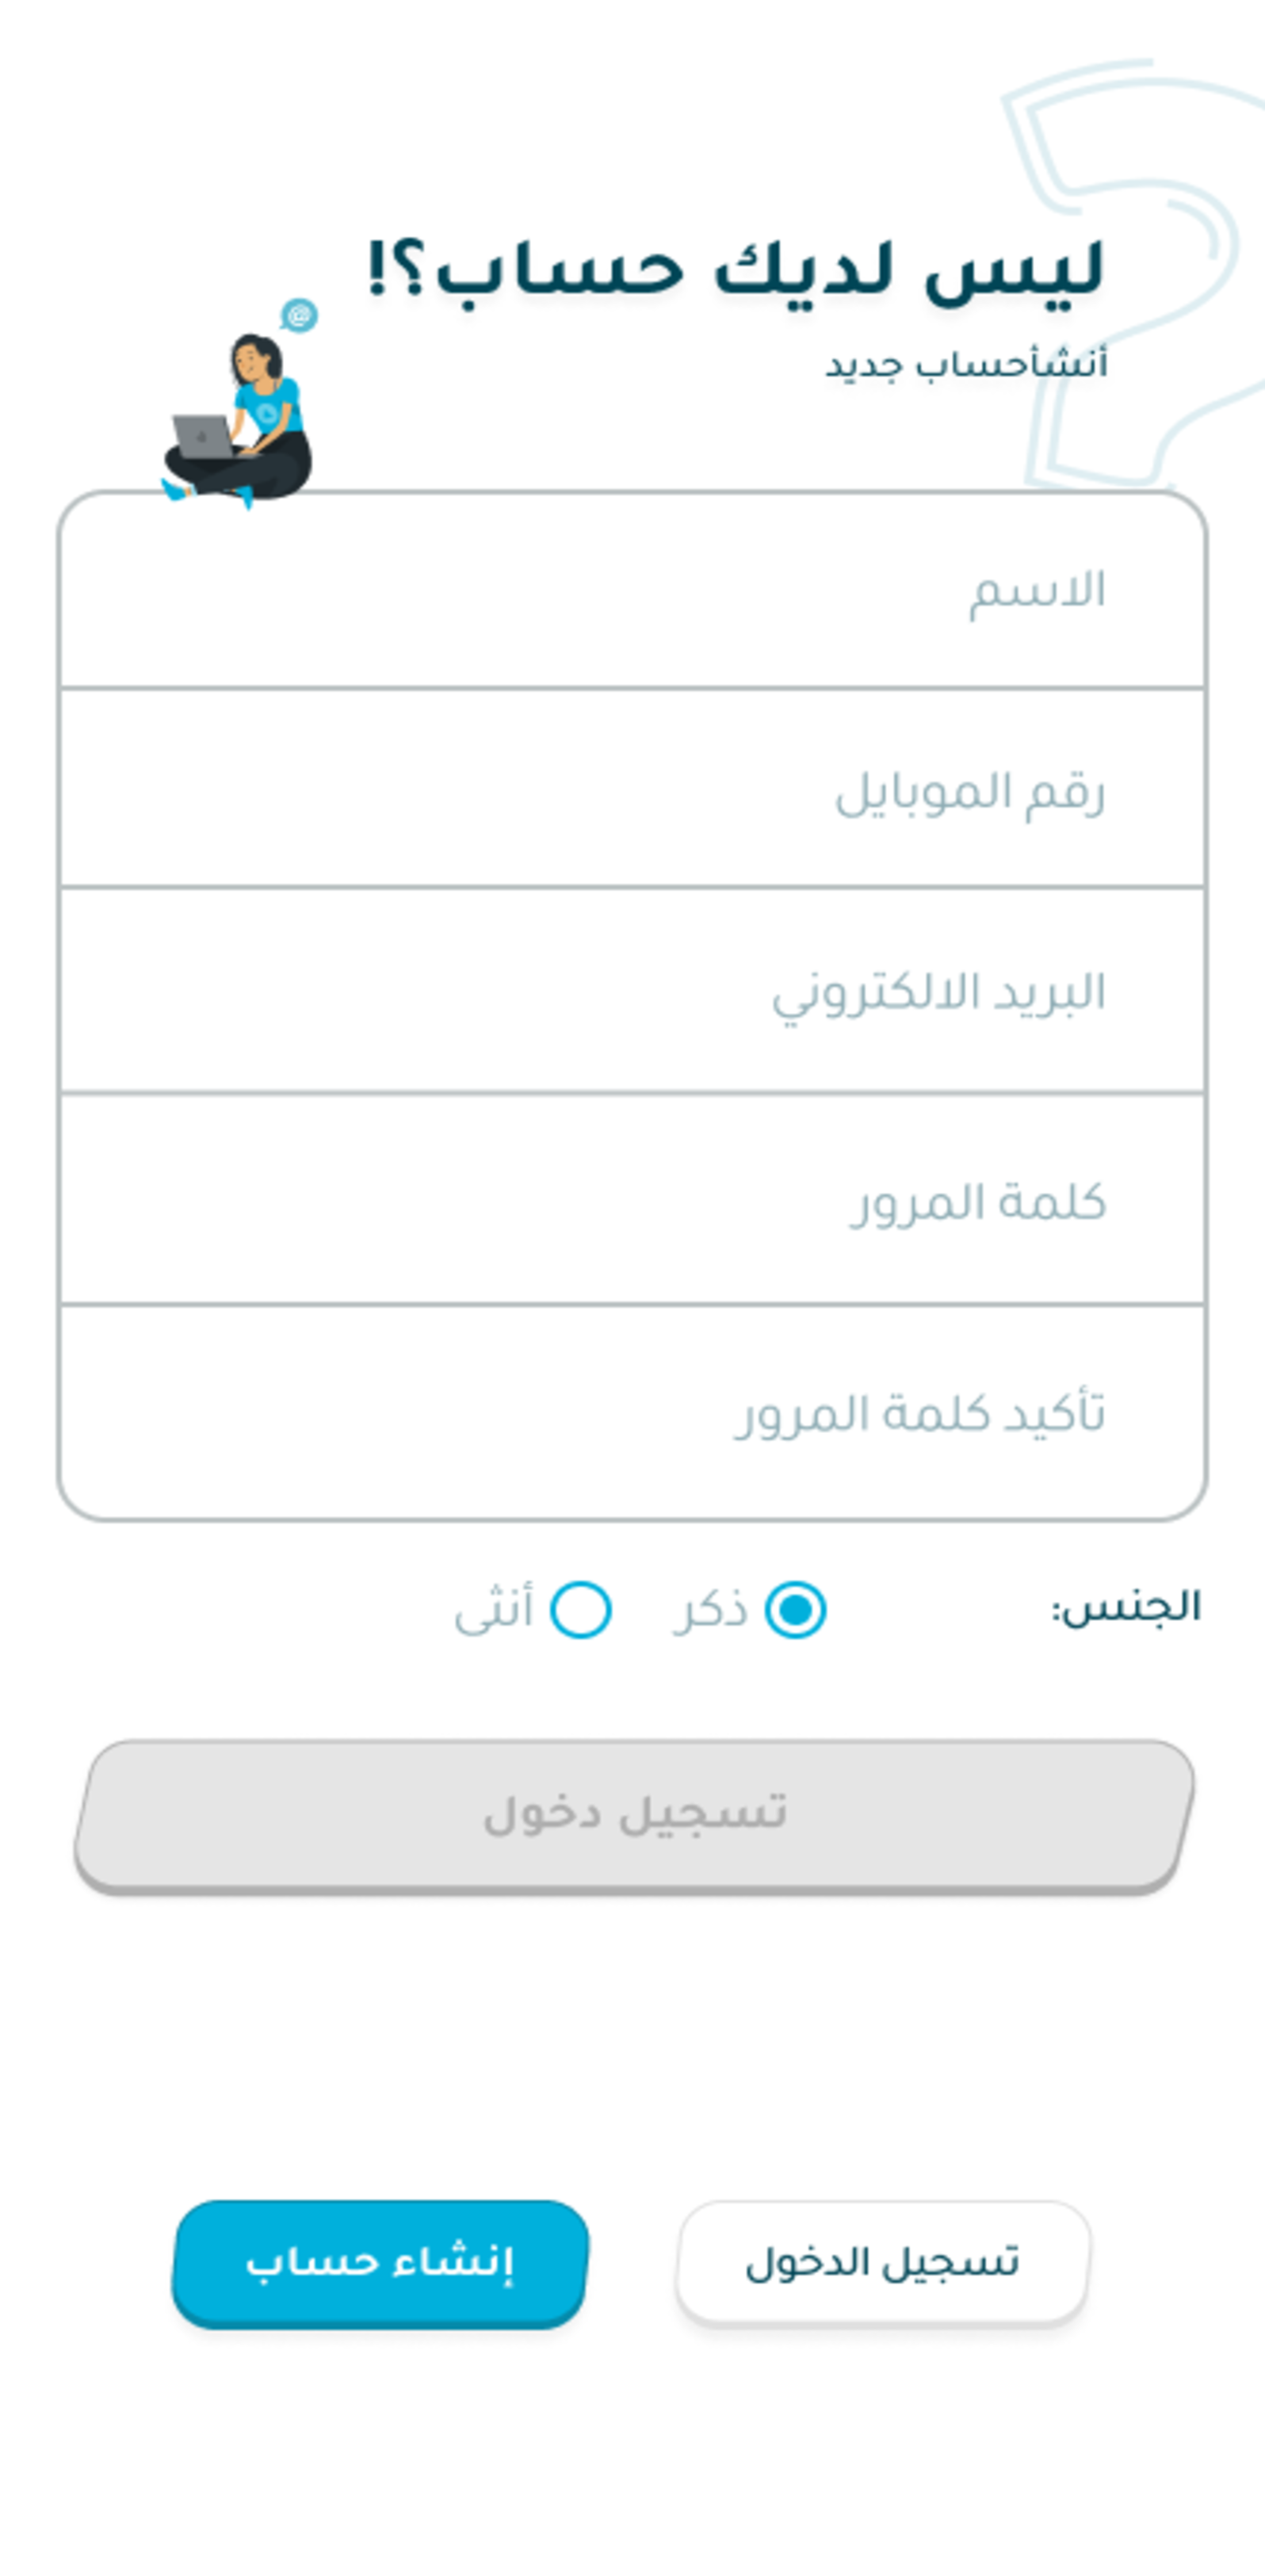Focus the الاسم (name) input field
1265x2576 pixels.
(x=632, y=590)
